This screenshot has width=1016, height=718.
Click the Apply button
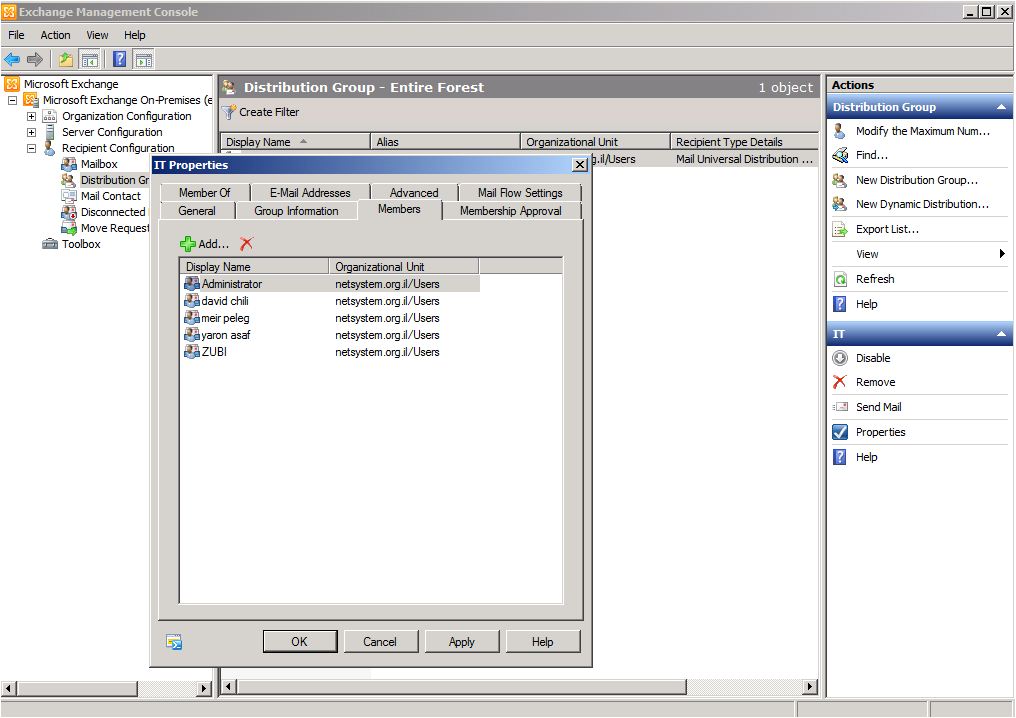(x=462, y=642)
